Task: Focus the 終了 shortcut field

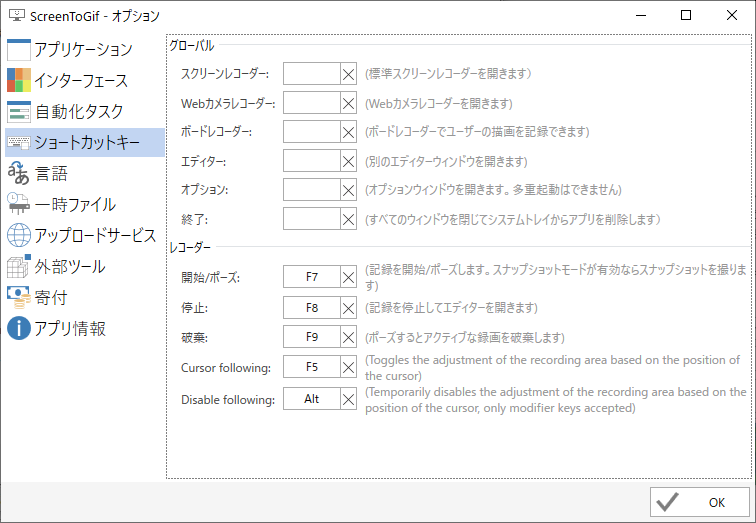Action: click(312, 219)
